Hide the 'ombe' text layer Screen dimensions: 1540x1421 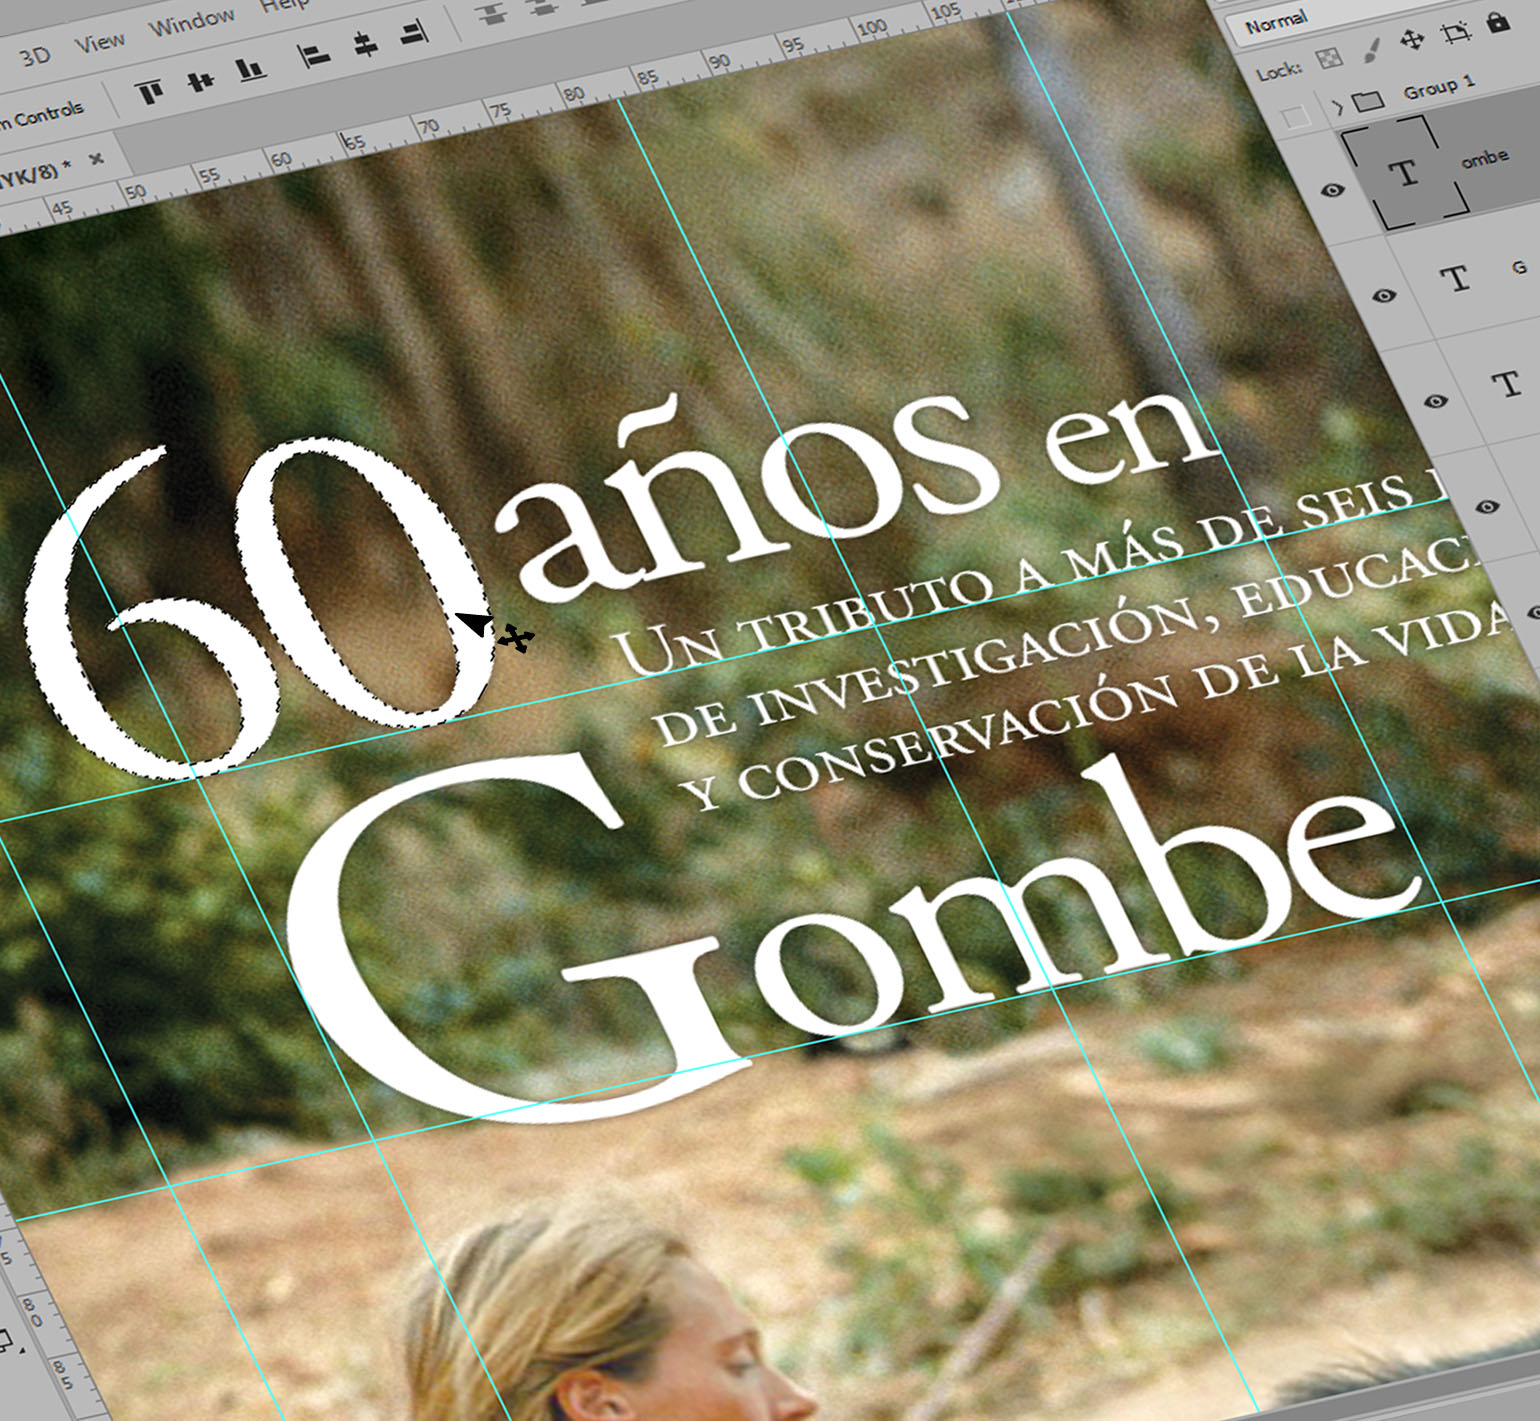(1333, 190)
